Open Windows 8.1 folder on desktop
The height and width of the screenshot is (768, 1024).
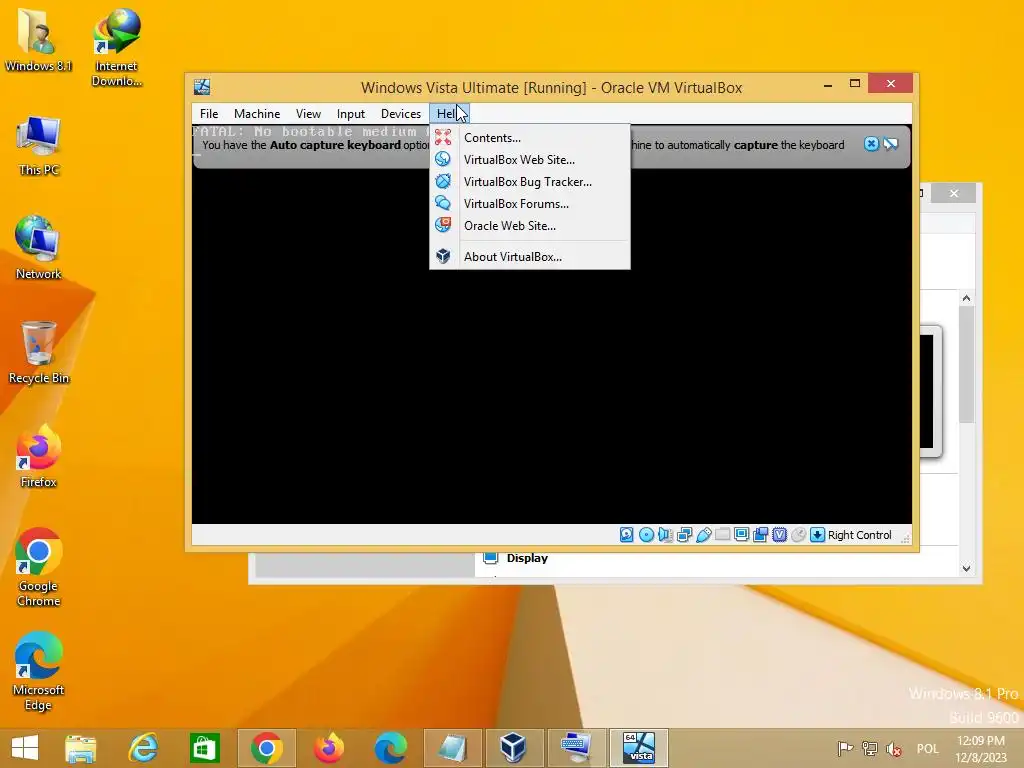[38, 39]
